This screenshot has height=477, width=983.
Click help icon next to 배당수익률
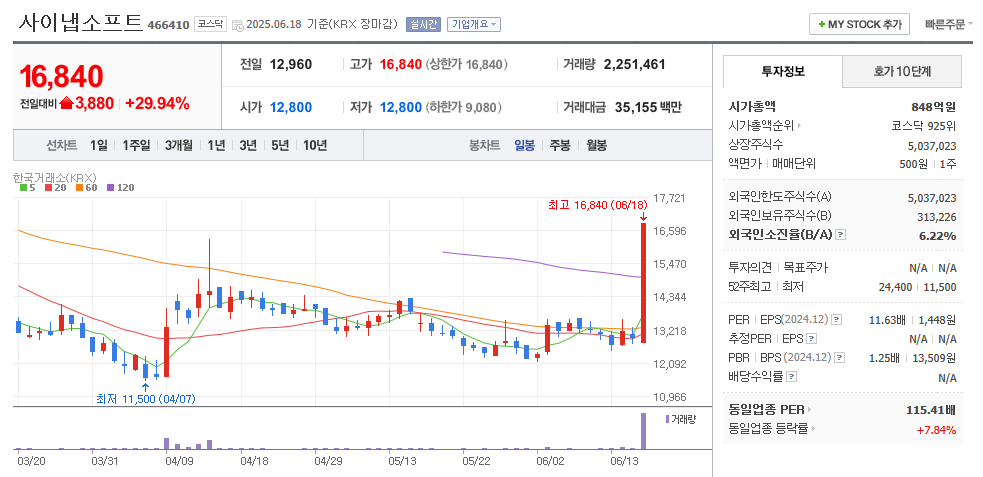pos(792,377)
